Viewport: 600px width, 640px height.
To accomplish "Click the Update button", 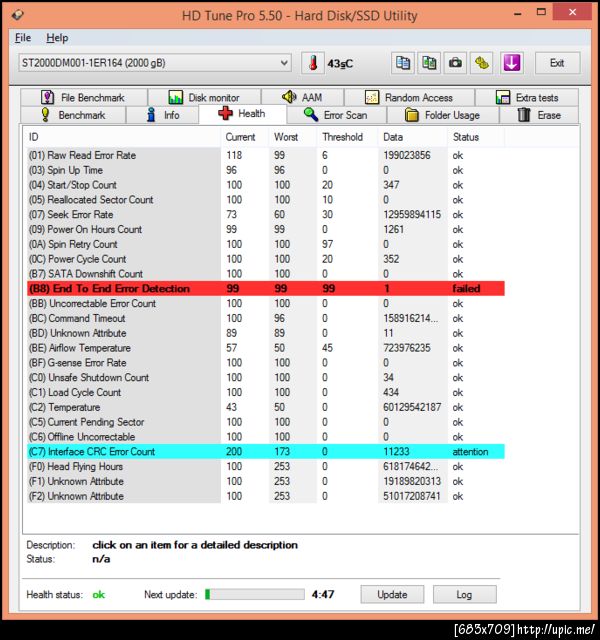I will tap(392, 594).
